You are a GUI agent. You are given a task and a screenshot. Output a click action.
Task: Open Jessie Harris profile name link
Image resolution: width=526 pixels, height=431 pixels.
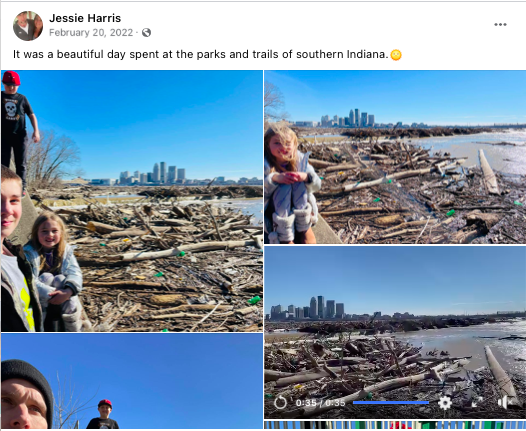point(85,18)
